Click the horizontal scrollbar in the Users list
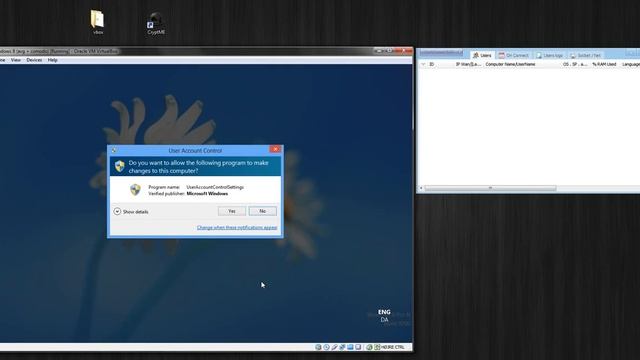This screenshot has width=640, height=360. point(490,188)
